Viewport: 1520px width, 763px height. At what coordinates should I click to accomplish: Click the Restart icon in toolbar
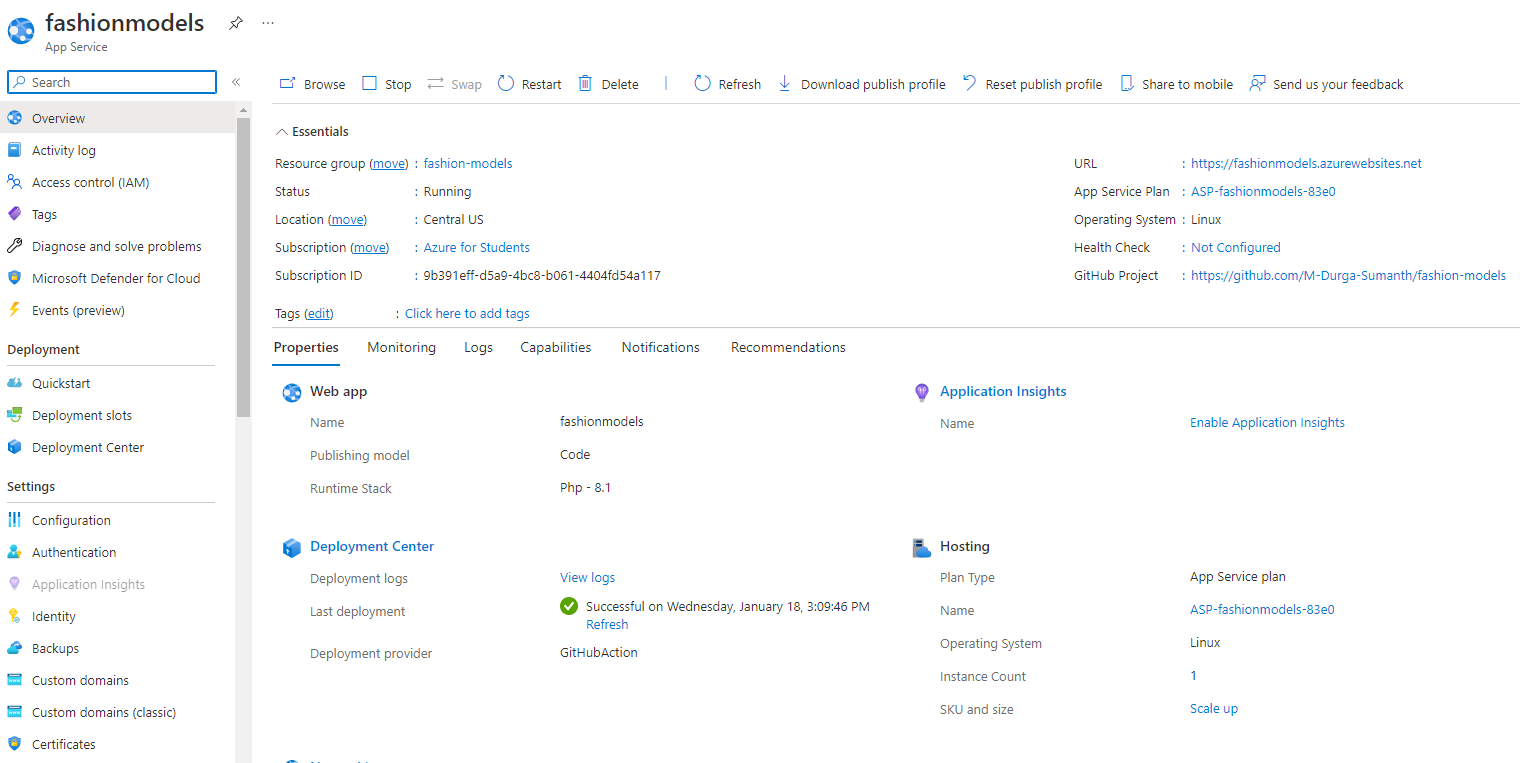coord(506,84)
